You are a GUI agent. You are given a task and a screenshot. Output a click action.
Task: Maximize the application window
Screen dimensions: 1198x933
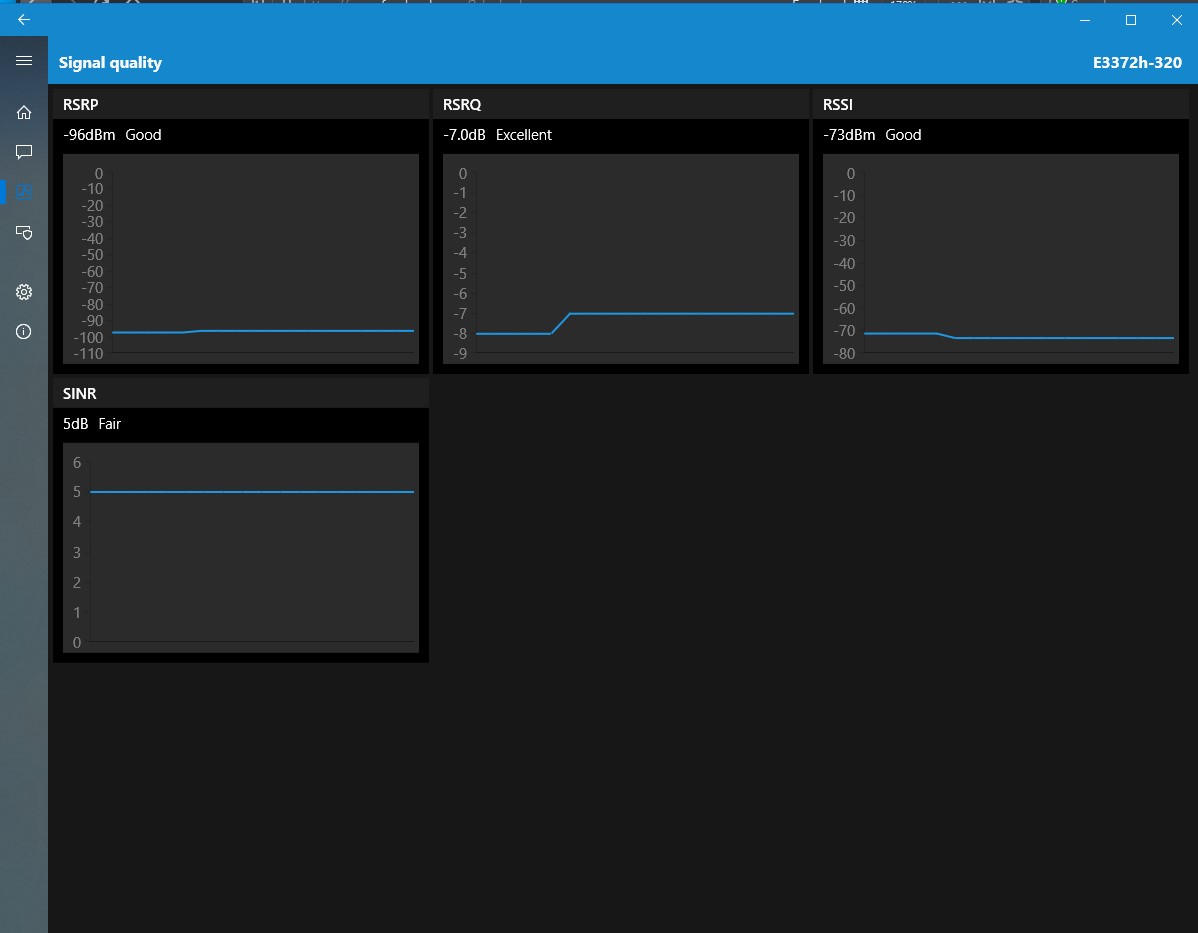(1131, 20)
